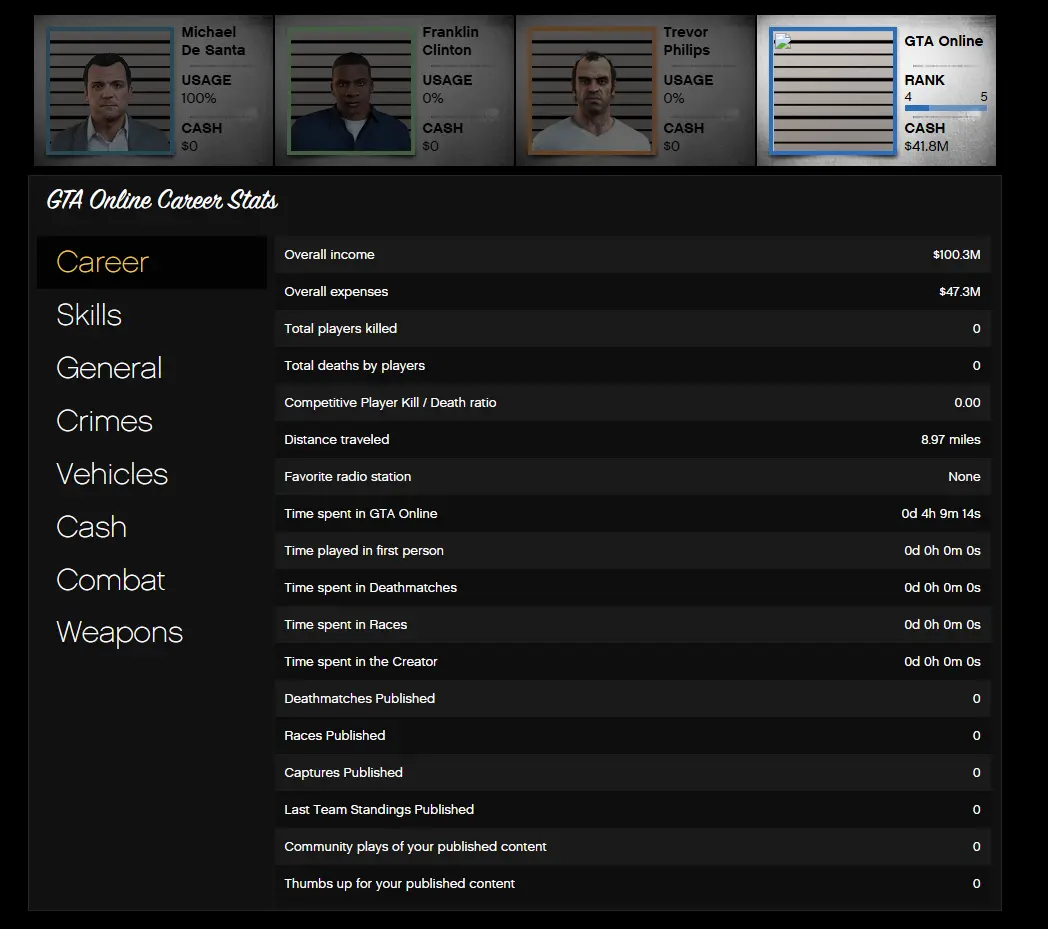The height and width of the screenshot is (929, 1048).
Task: Select the Deathmatches Published row
Action: 632,698
